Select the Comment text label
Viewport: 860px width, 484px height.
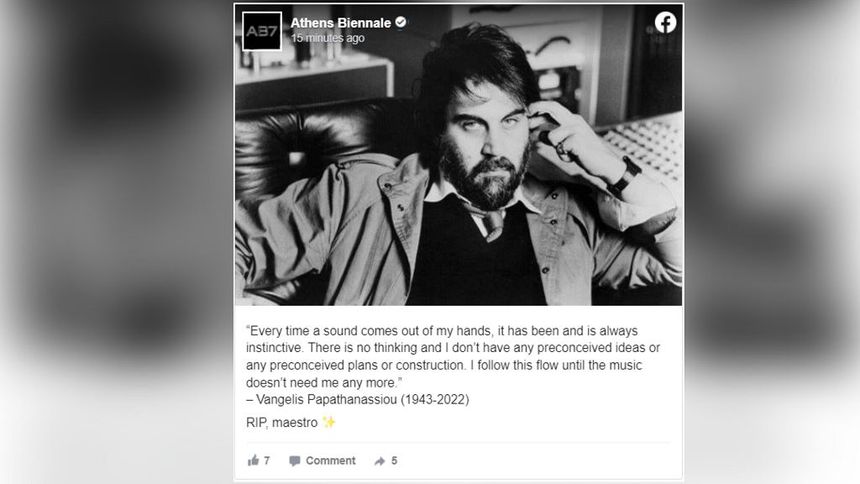click(330, 460)
